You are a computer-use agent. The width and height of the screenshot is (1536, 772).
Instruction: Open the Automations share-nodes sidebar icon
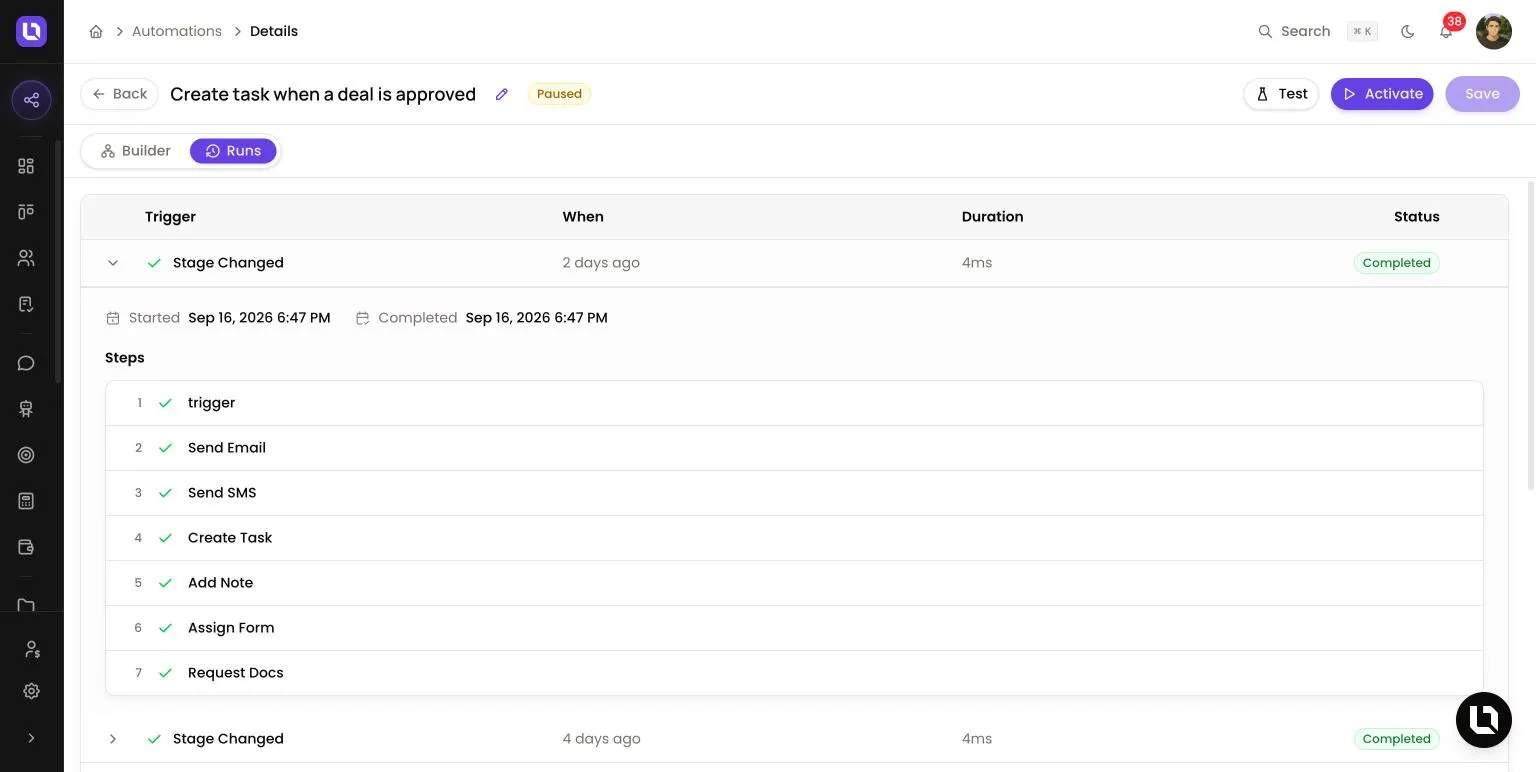31,100
